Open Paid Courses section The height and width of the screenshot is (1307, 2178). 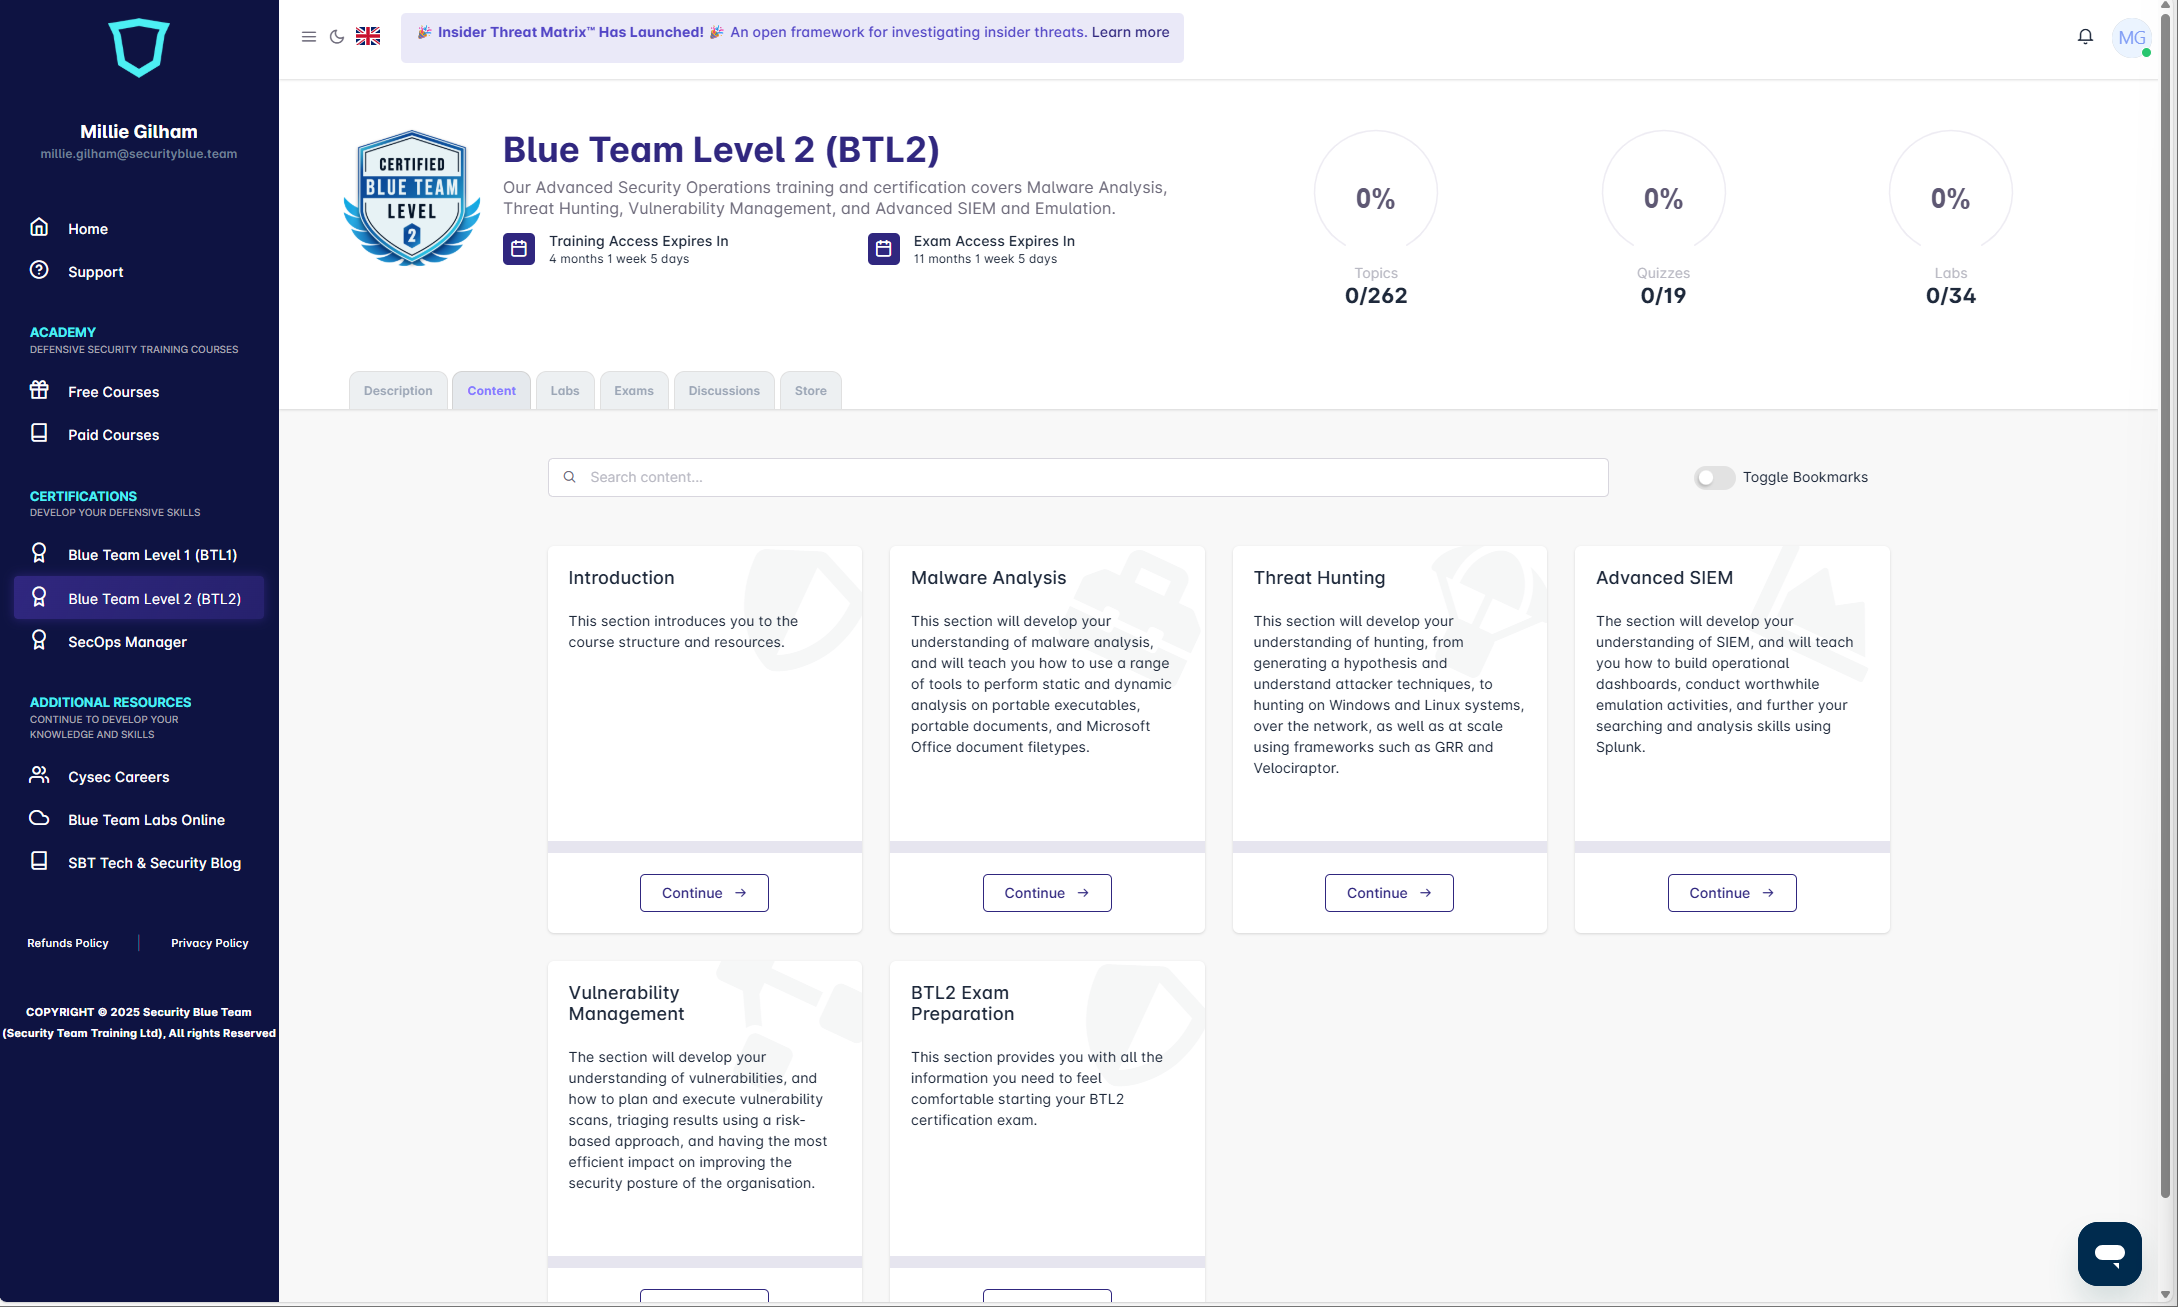[113, 435]
